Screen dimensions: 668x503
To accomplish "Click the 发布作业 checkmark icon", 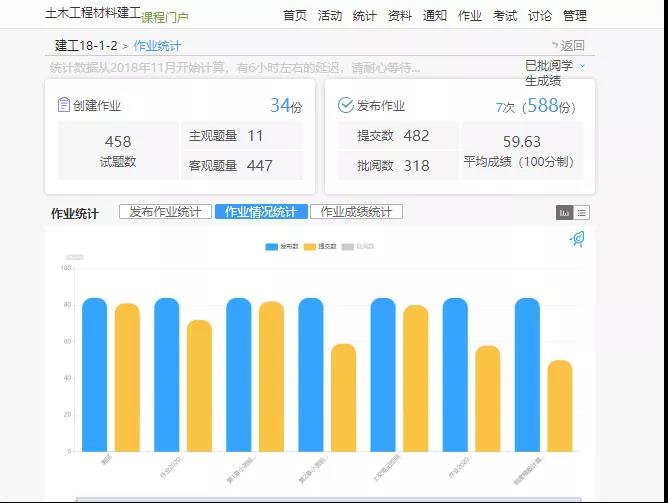I will [346, 105].
